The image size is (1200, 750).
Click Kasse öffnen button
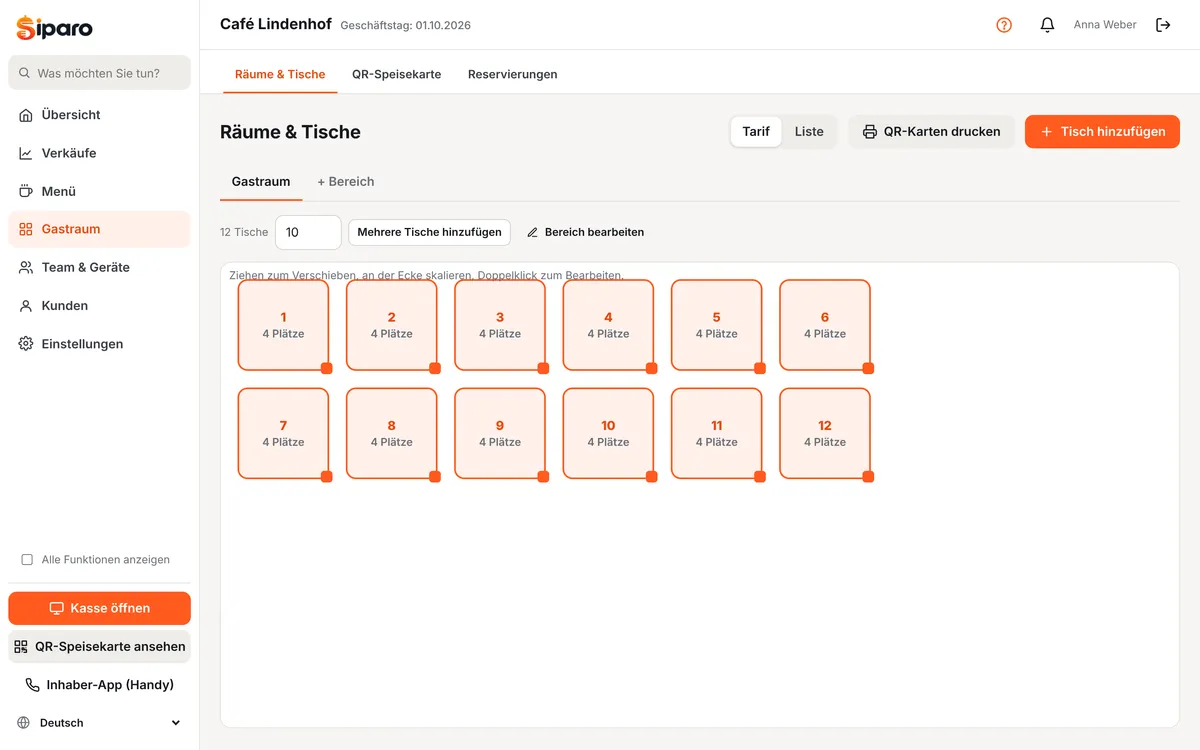coord(99,608)
